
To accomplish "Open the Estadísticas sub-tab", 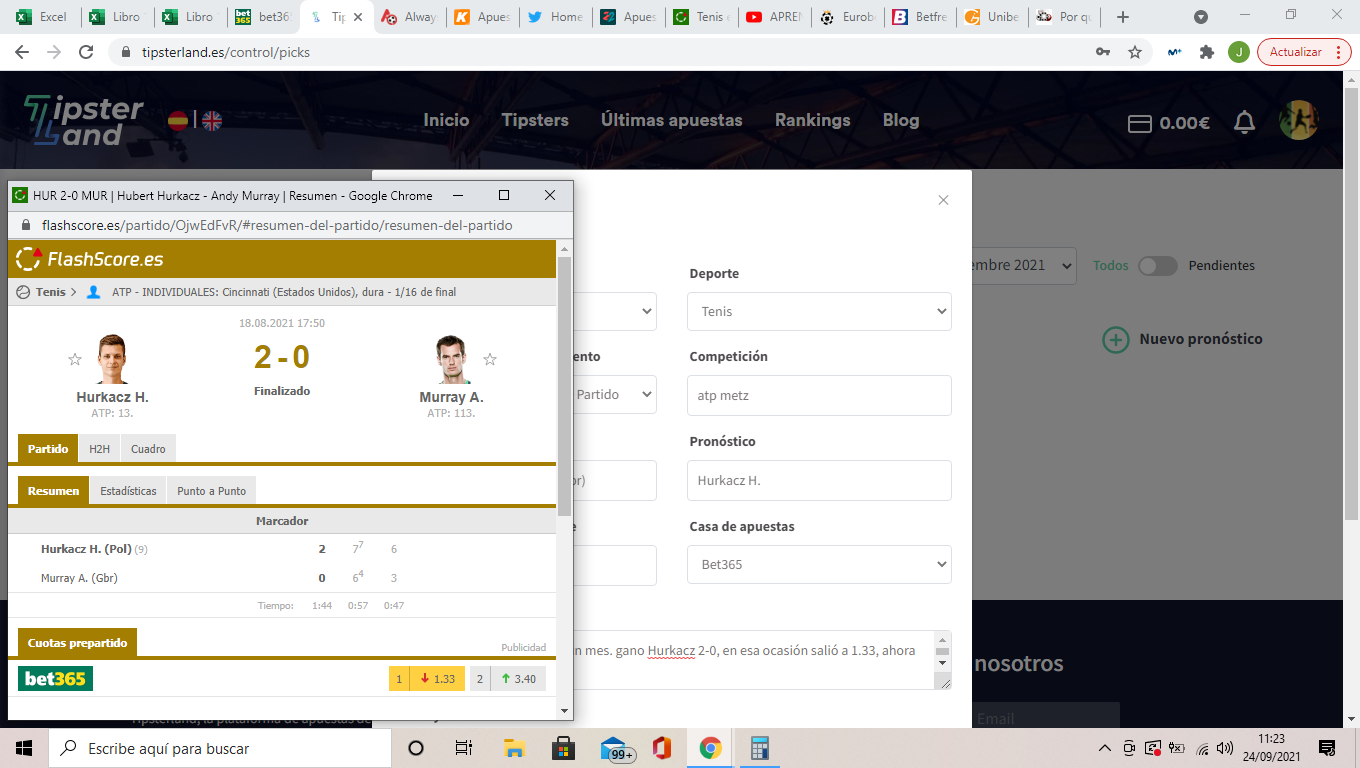I will point(128,491).
